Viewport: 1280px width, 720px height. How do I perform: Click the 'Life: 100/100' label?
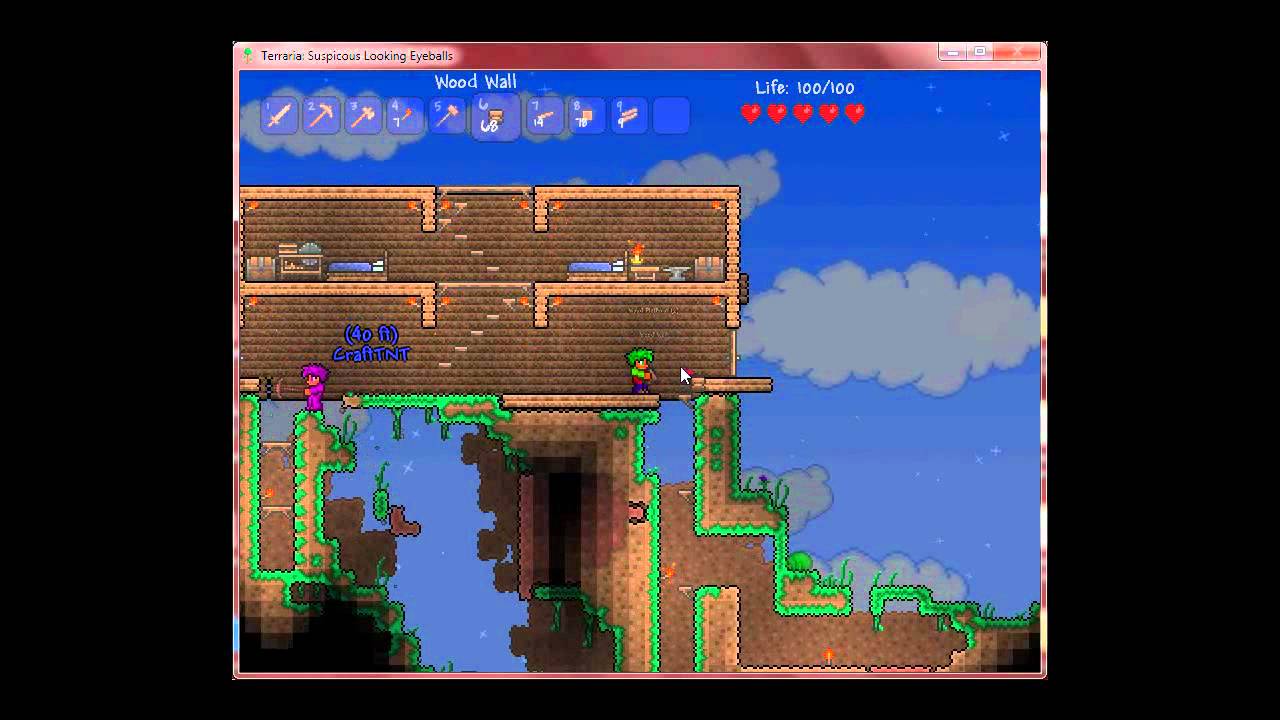pyautogui.click(x=804, y=88)
